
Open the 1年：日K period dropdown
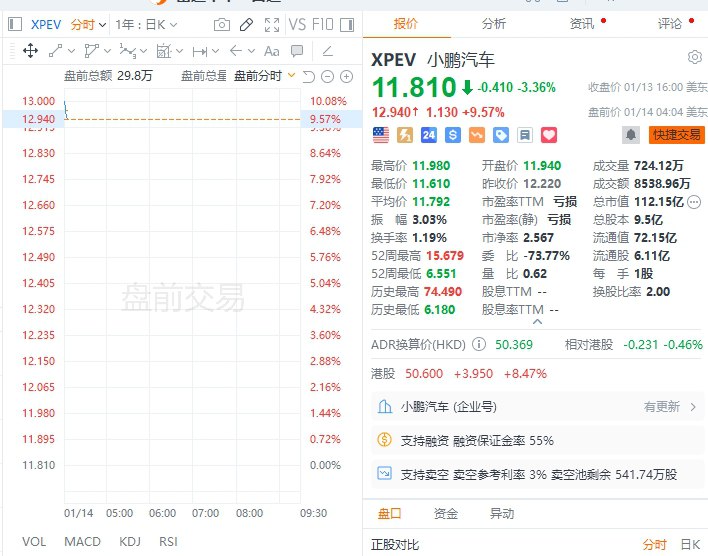[146, 24]
